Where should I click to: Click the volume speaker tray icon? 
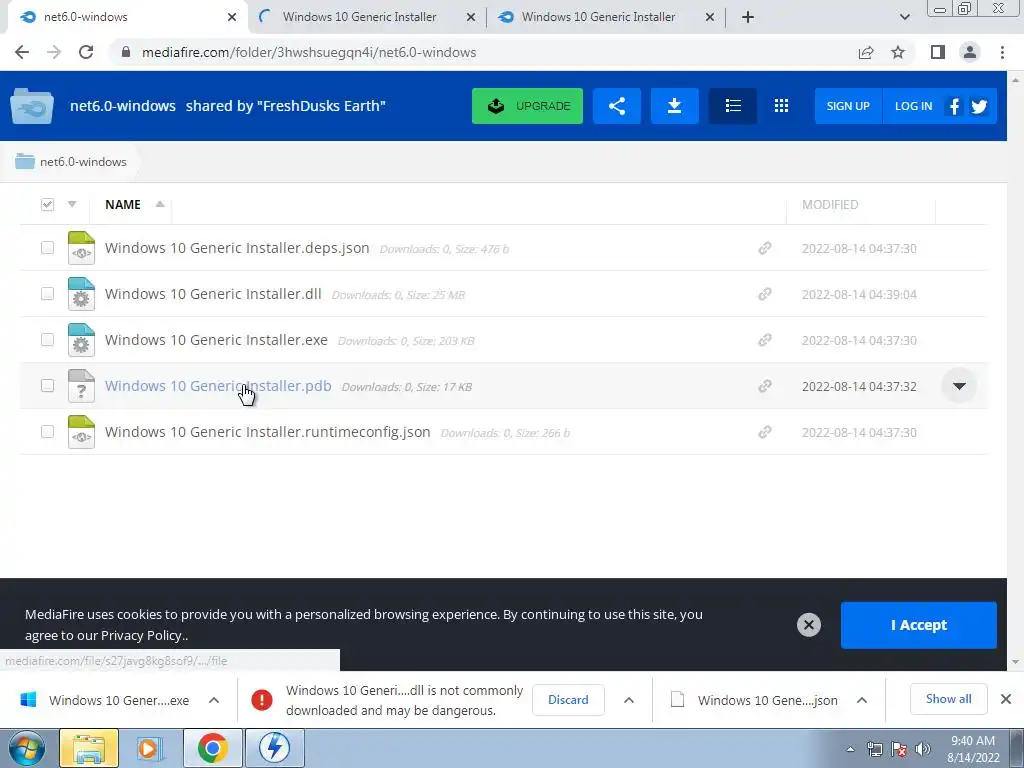tap(922, 749)
